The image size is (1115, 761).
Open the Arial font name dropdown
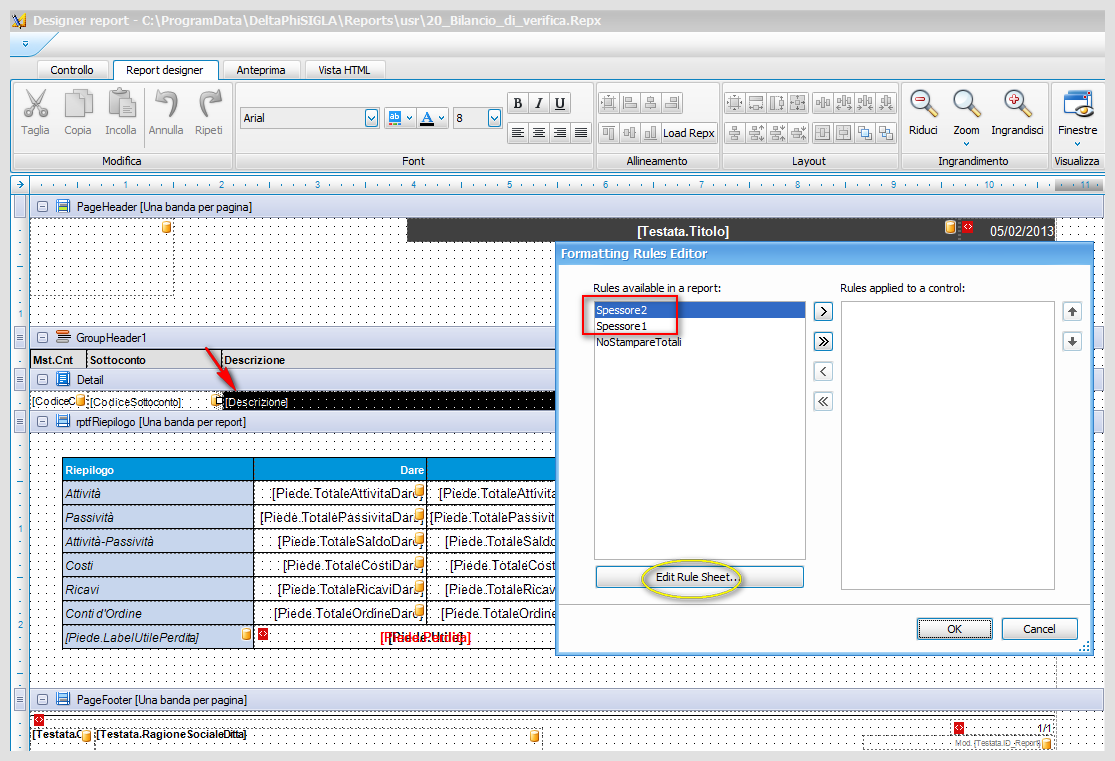(x=371, y=118)
